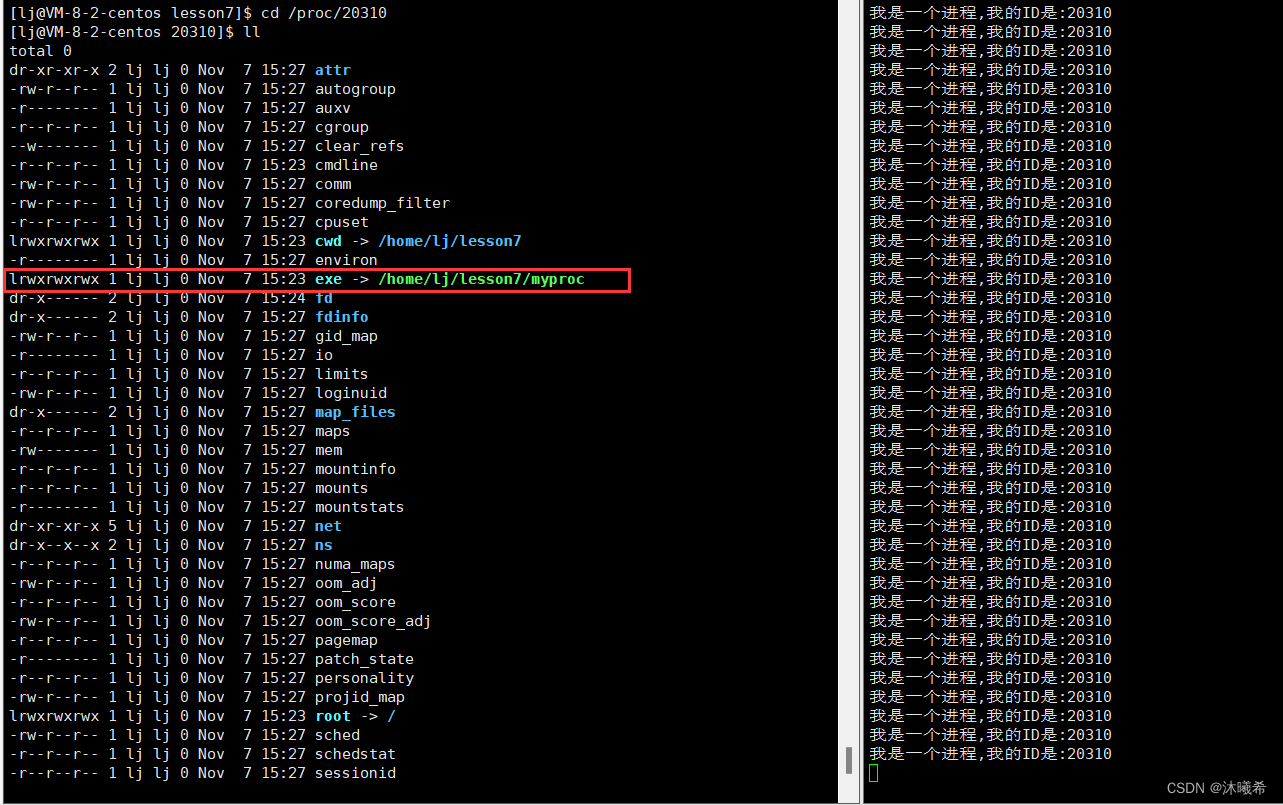This screenshot has width=1283, height=805.
Task: Click the 'comm' file name
Action: pos(332,184)
